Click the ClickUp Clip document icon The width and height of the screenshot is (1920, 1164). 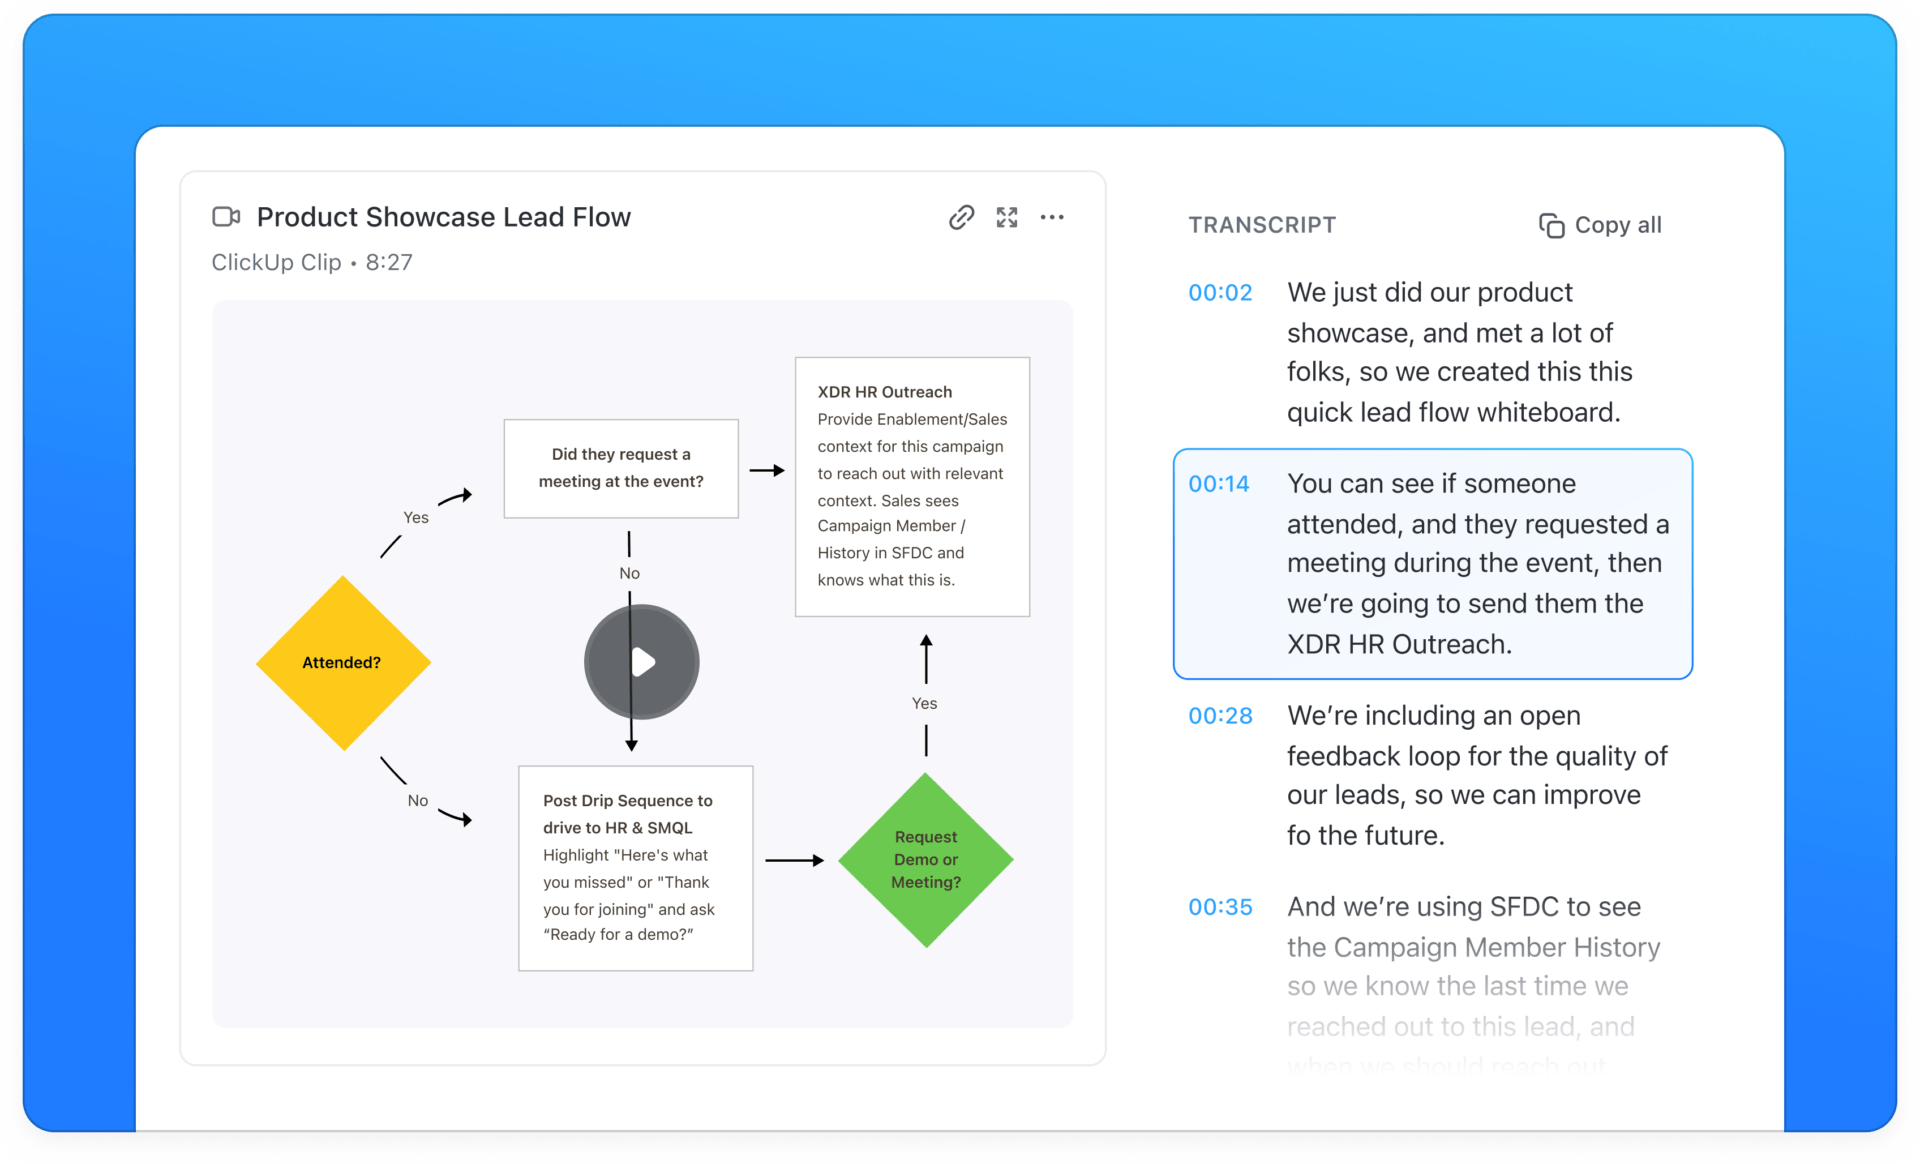pyautogui.click(x=222, y=217)
